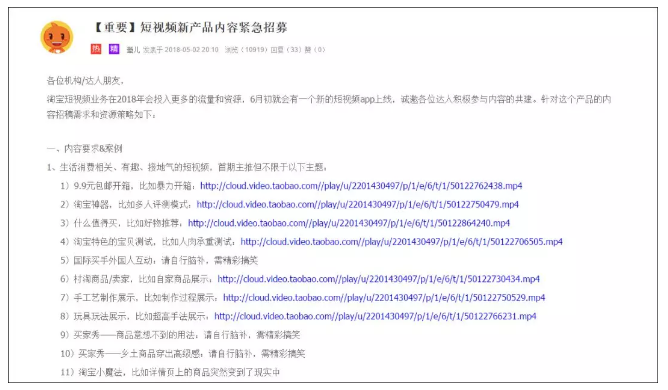Click item 4 text 淘宝特色的宝贝测试
This screenshot has height=390, width=668.
[x=113, y=242]
